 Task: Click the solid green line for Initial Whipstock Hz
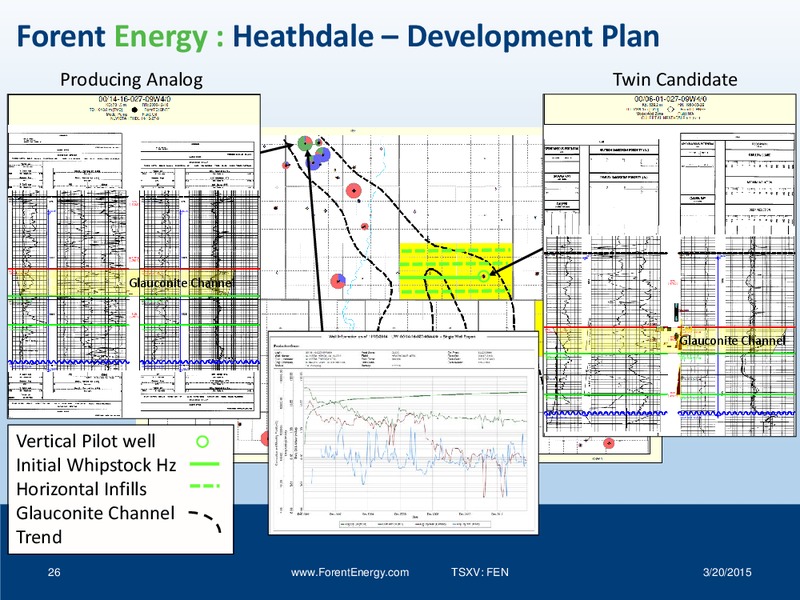coord(204,464)
